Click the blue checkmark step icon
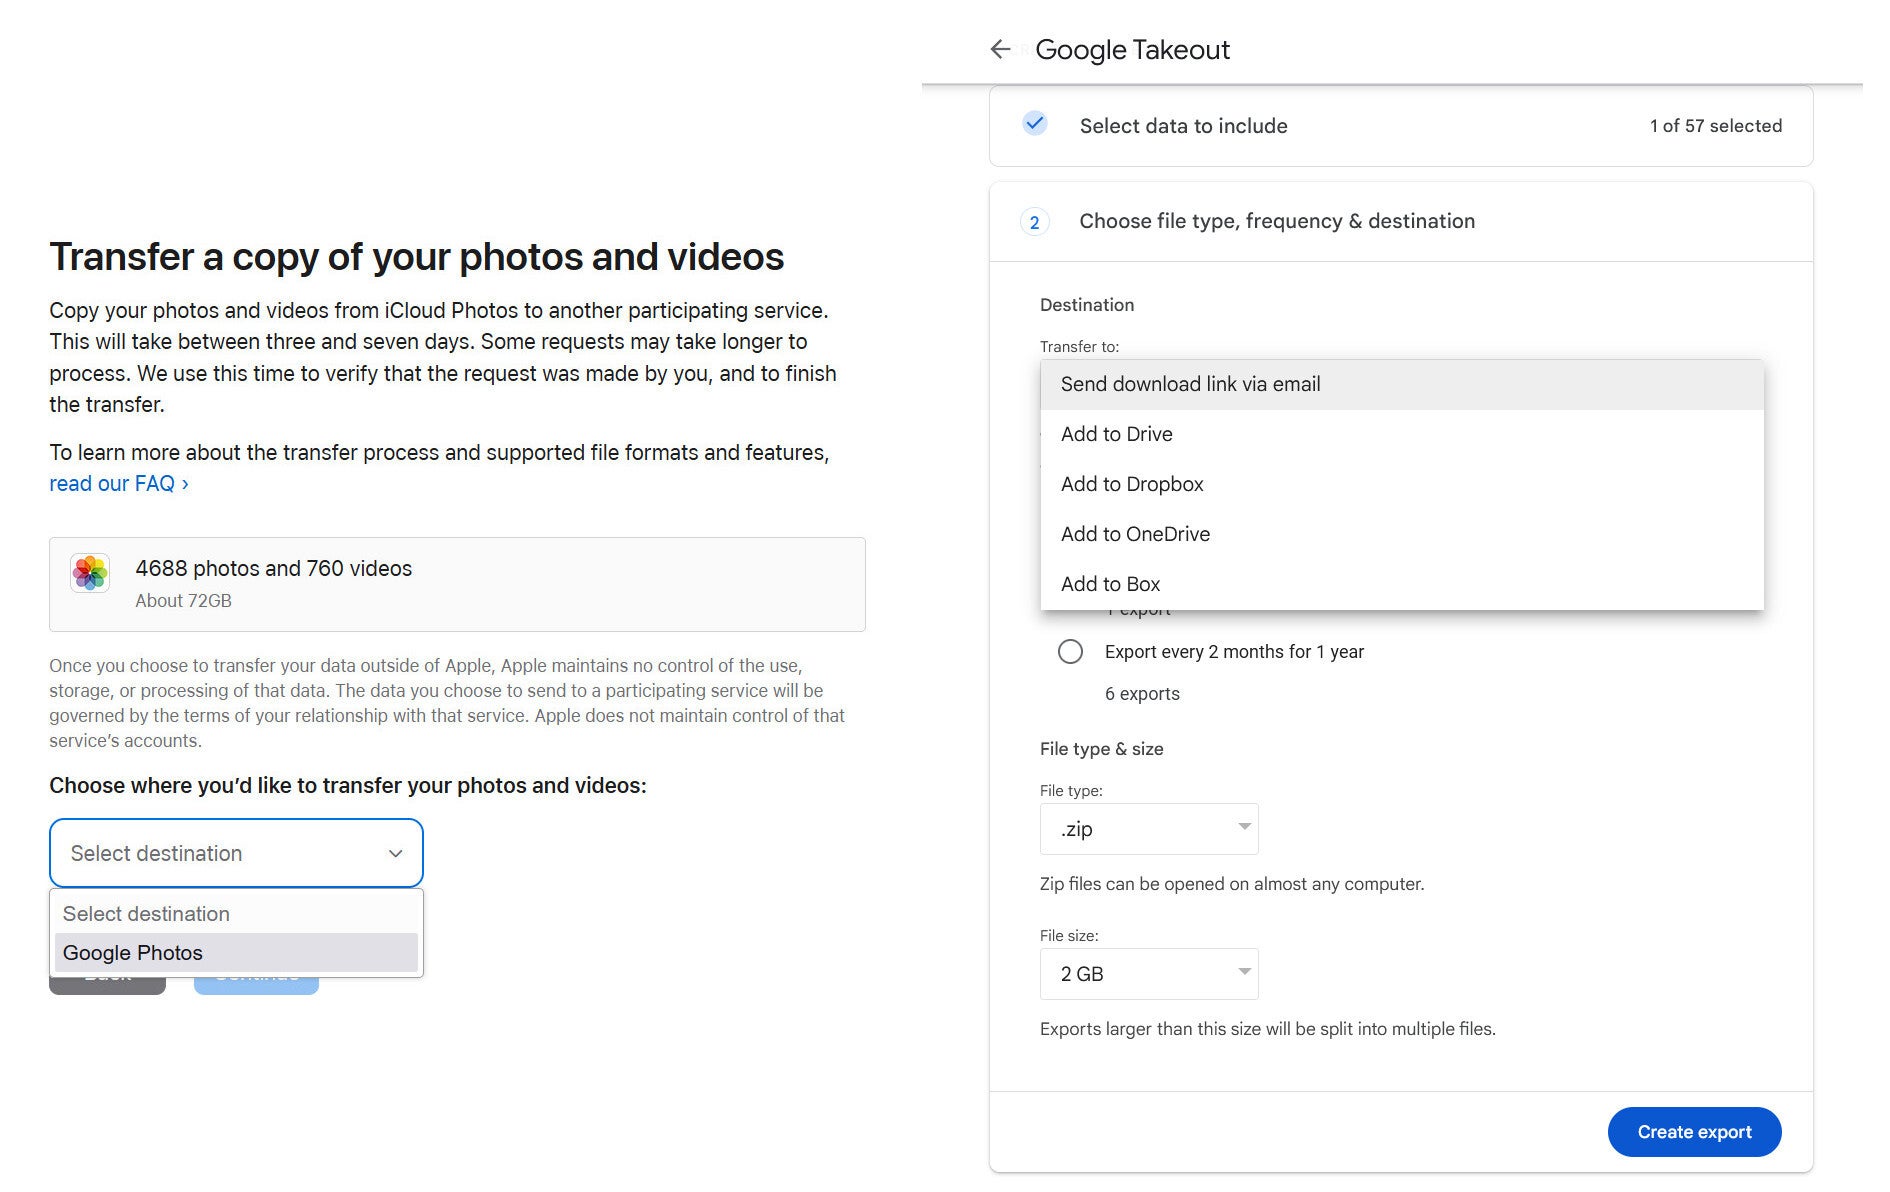 tap(1035, 124)
